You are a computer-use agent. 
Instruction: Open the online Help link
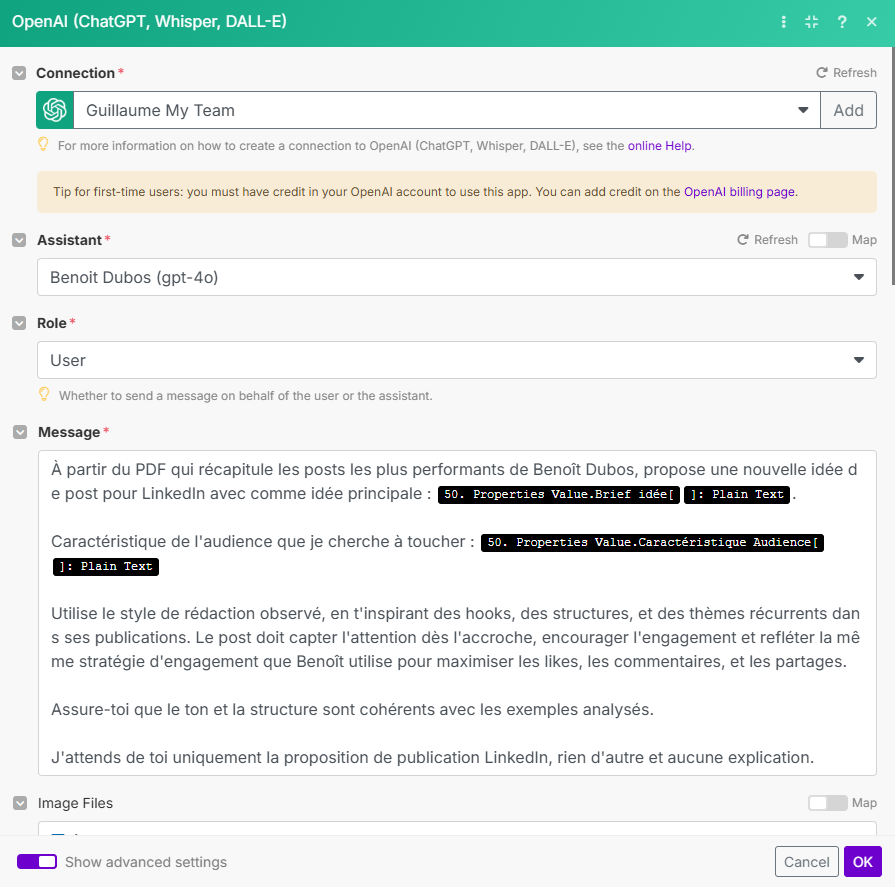click(659, 146)
